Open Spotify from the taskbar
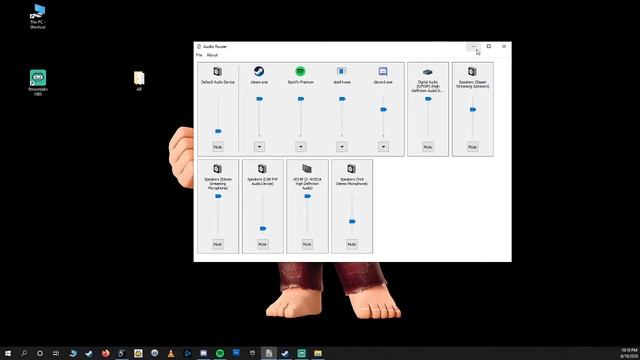640x360 pixels. pyautogui.click(x=220, y=353)
